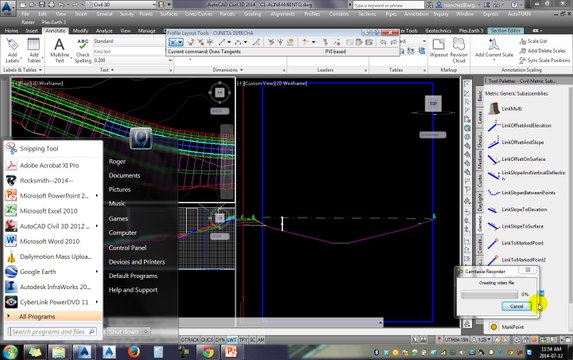Click the Chrome icon in the taskbar

pos(208,352)
